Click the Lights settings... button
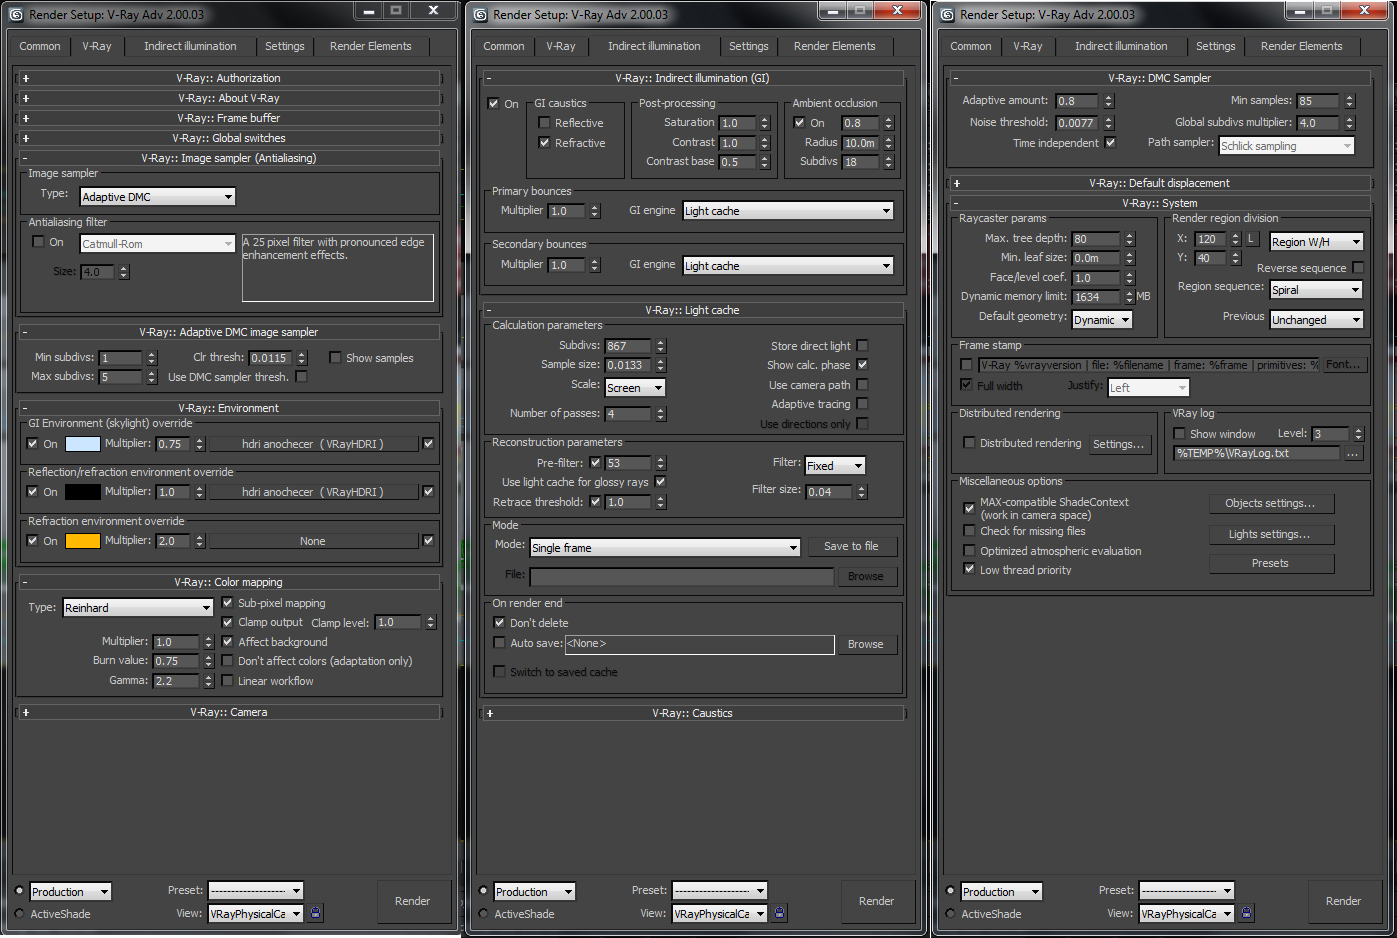Image resolution: width=1397 pixels, height=938 pixels. pyautogui.click(x=1271, y=534)
